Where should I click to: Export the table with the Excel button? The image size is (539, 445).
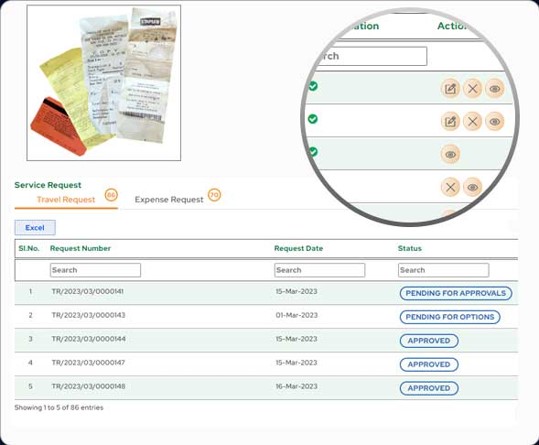[x=35, y=227]
